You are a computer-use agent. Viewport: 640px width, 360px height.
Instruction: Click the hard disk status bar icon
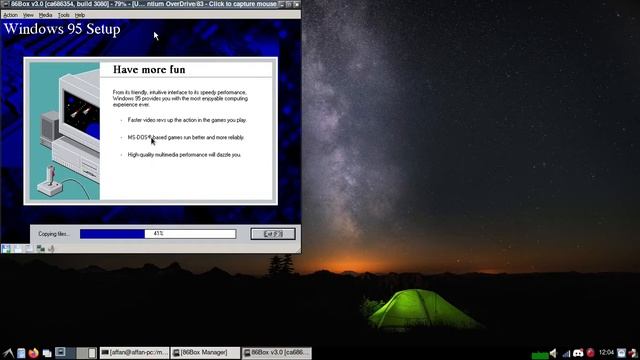(x=29, y=248)
